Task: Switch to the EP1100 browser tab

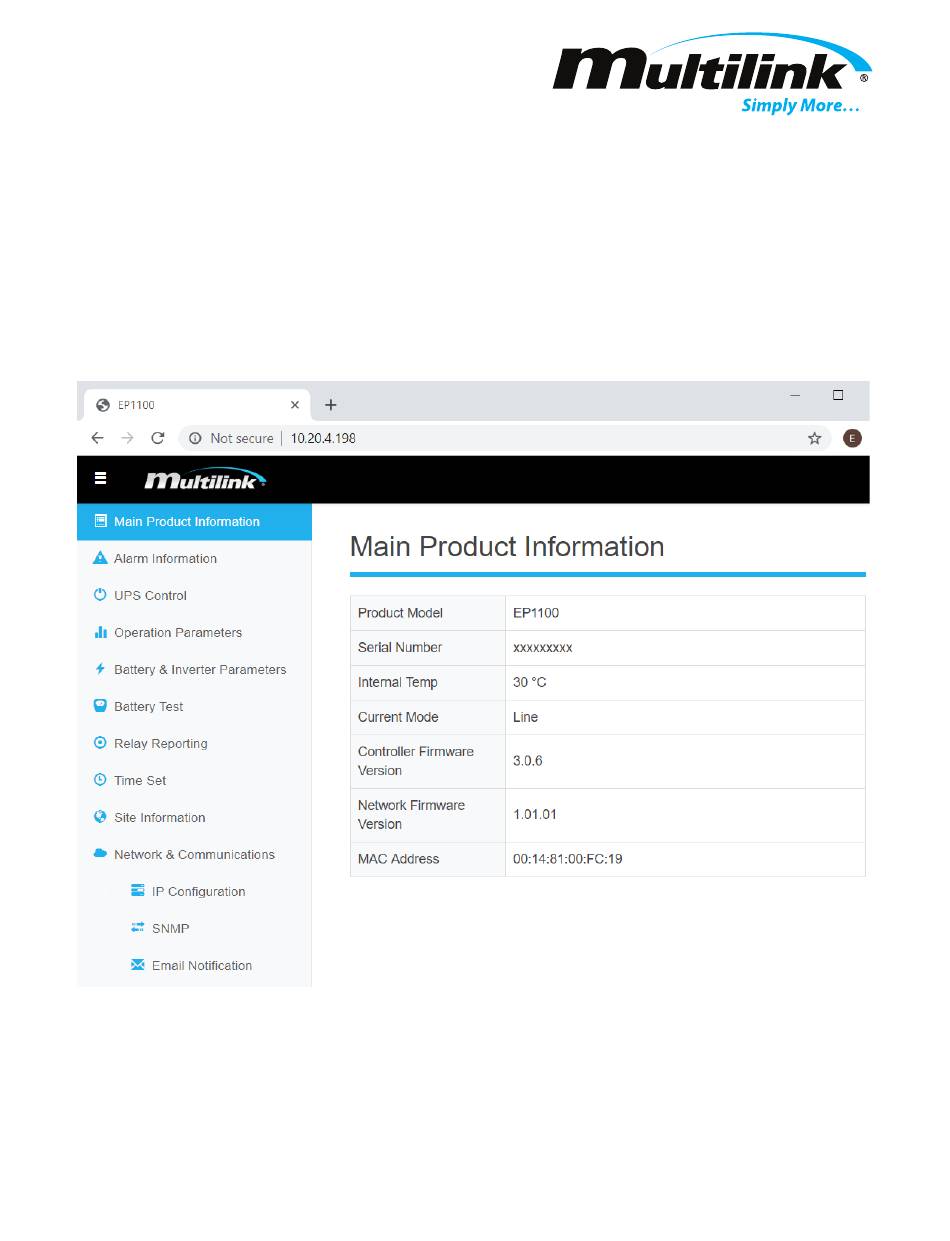Action: [196, 405]
